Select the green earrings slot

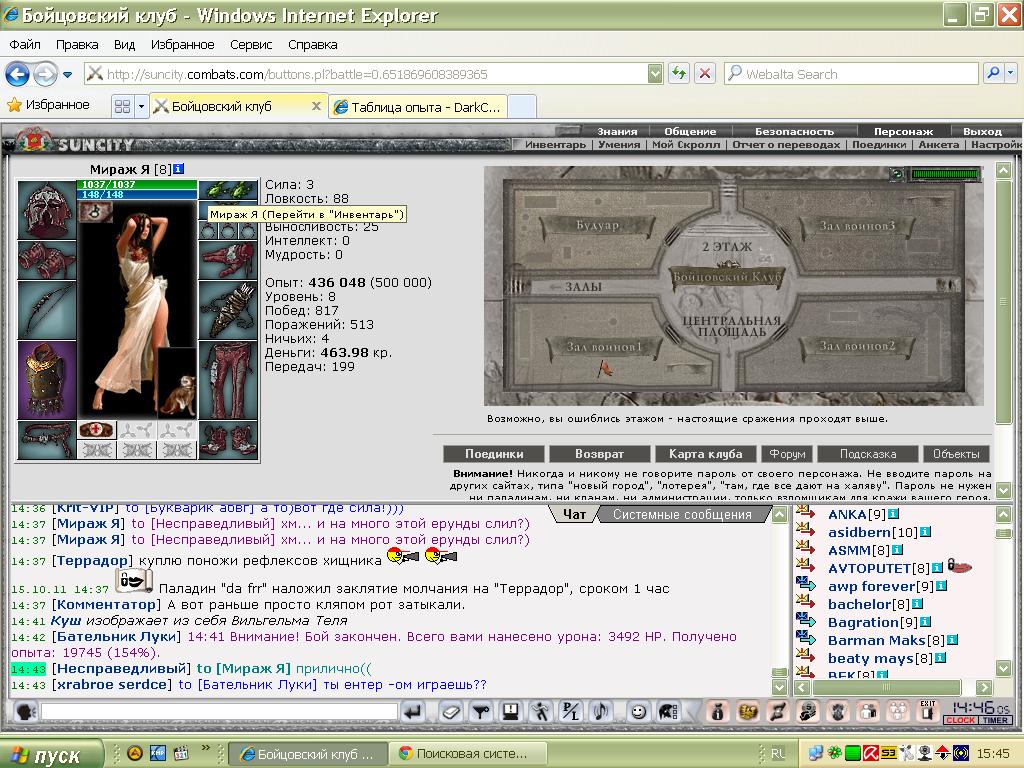point(228,190)
